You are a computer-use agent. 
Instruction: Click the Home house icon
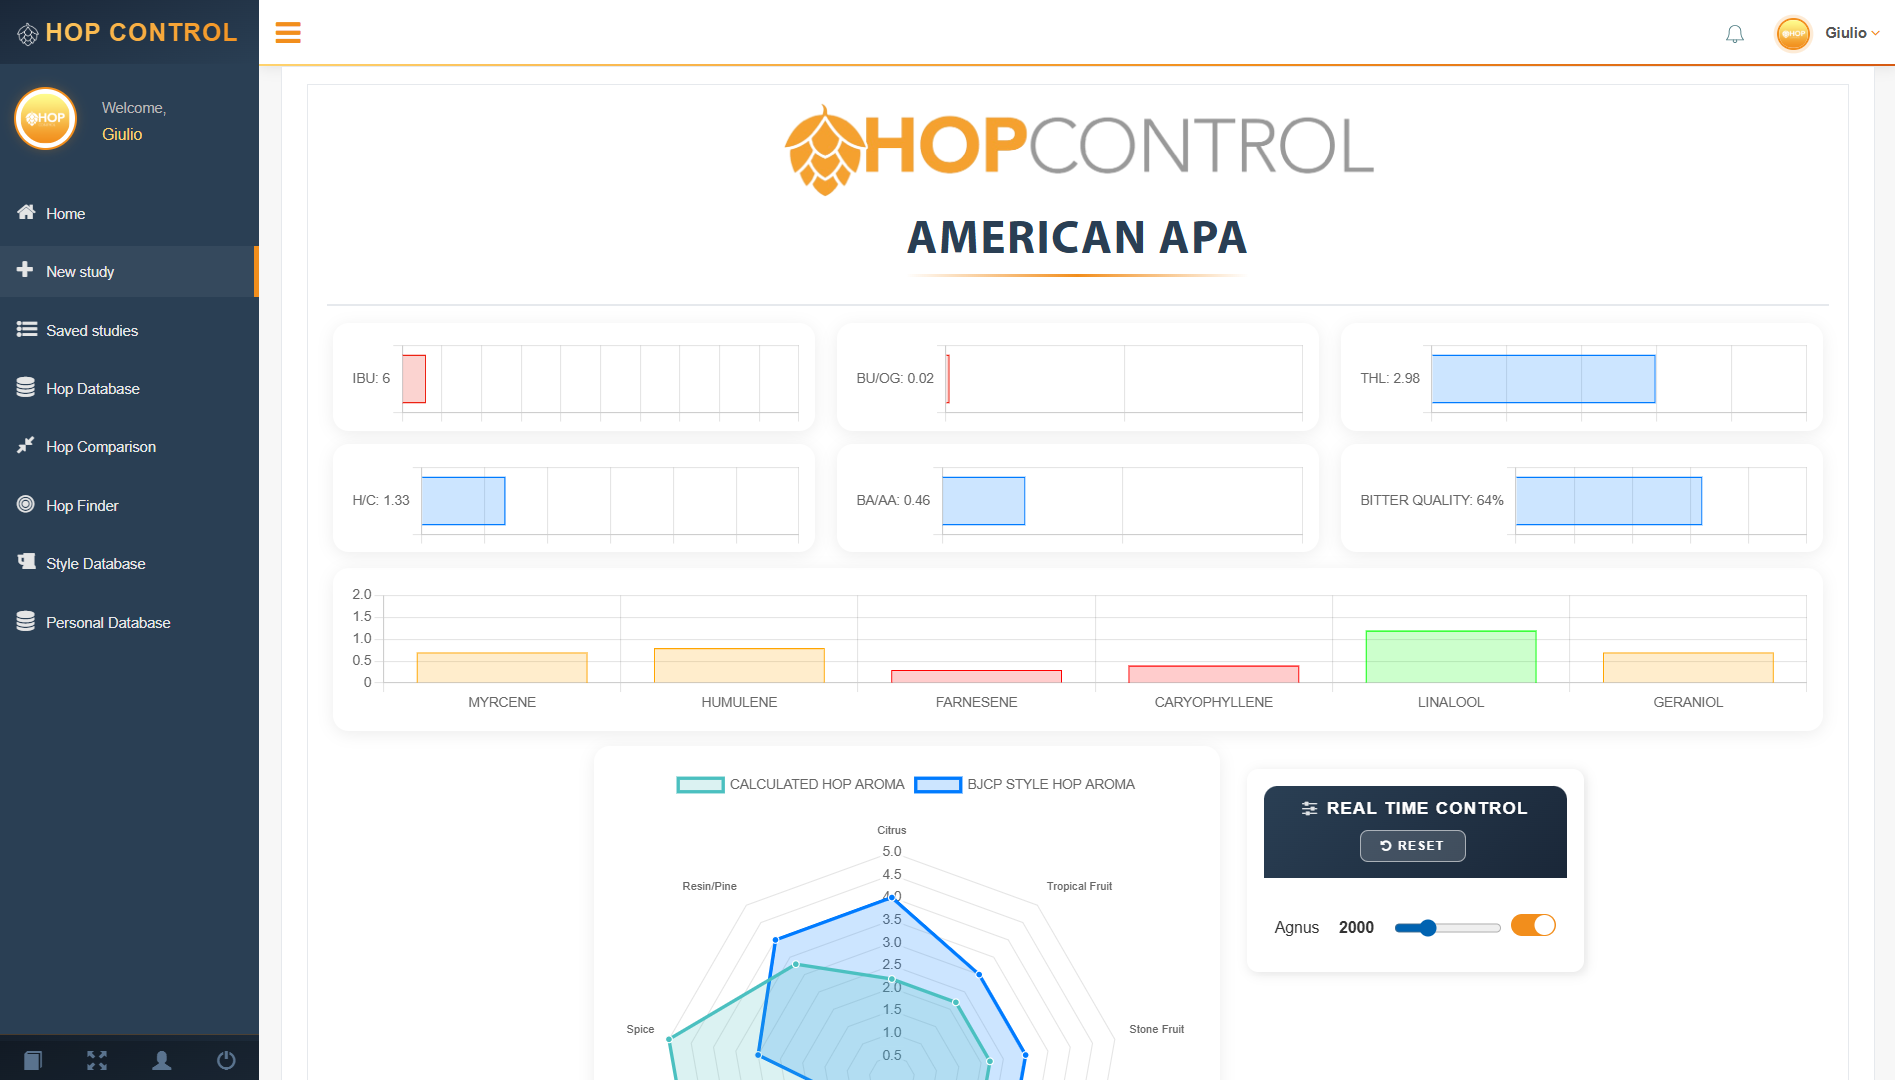26,212
